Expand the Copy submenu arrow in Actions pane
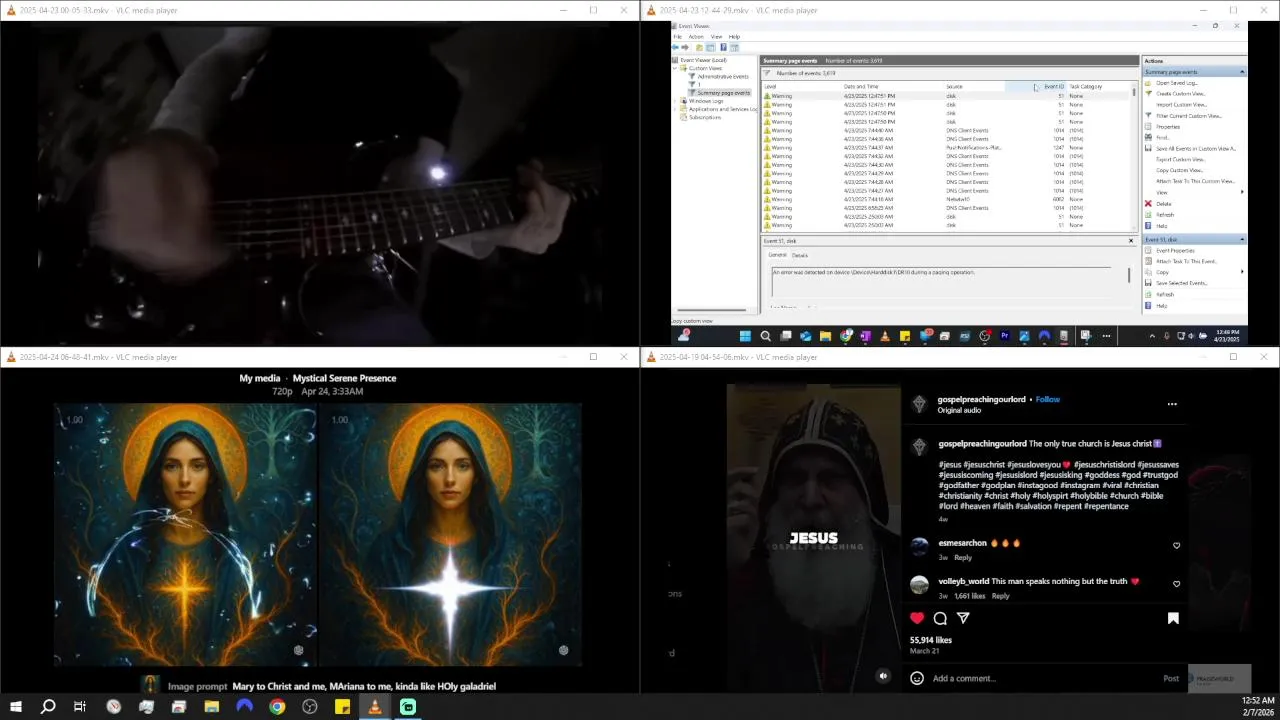 [x=1242, y=272]
